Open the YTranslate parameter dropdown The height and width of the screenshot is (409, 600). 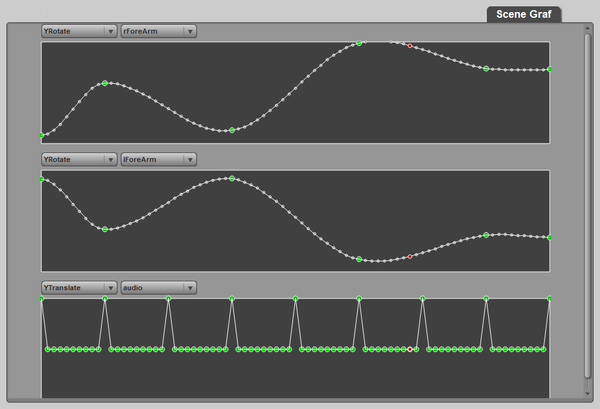point(79,288)
